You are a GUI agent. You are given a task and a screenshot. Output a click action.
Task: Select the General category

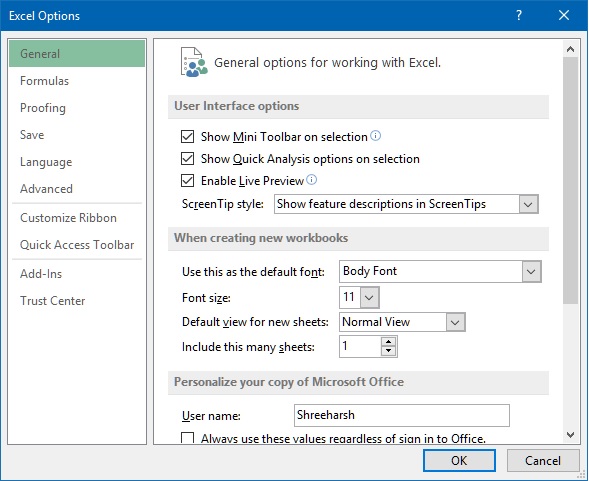pyautogui.click(x=77, y=54)
